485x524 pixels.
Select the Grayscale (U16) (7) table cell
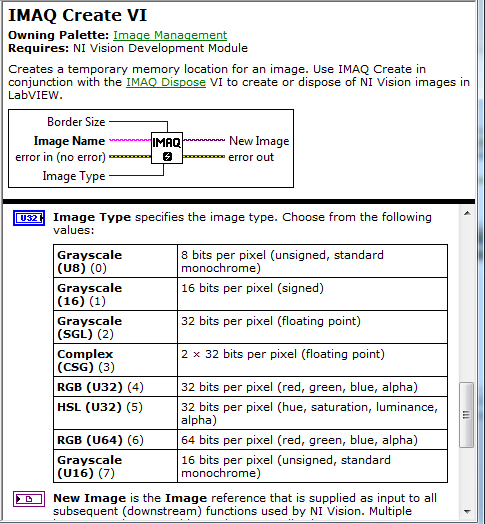(115, 466)
